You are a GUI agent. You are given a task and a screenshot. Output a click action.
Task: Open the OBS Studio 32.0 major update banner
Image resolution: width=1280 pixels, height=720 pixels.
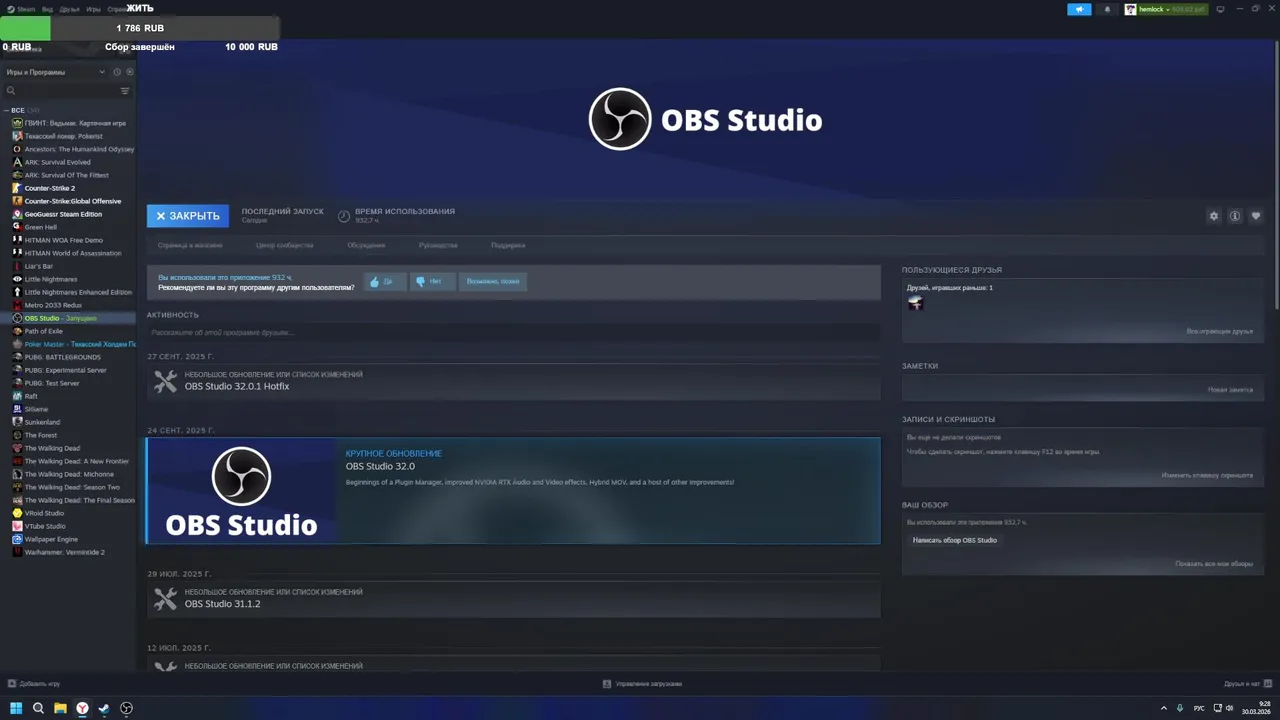tap(513, 491)
